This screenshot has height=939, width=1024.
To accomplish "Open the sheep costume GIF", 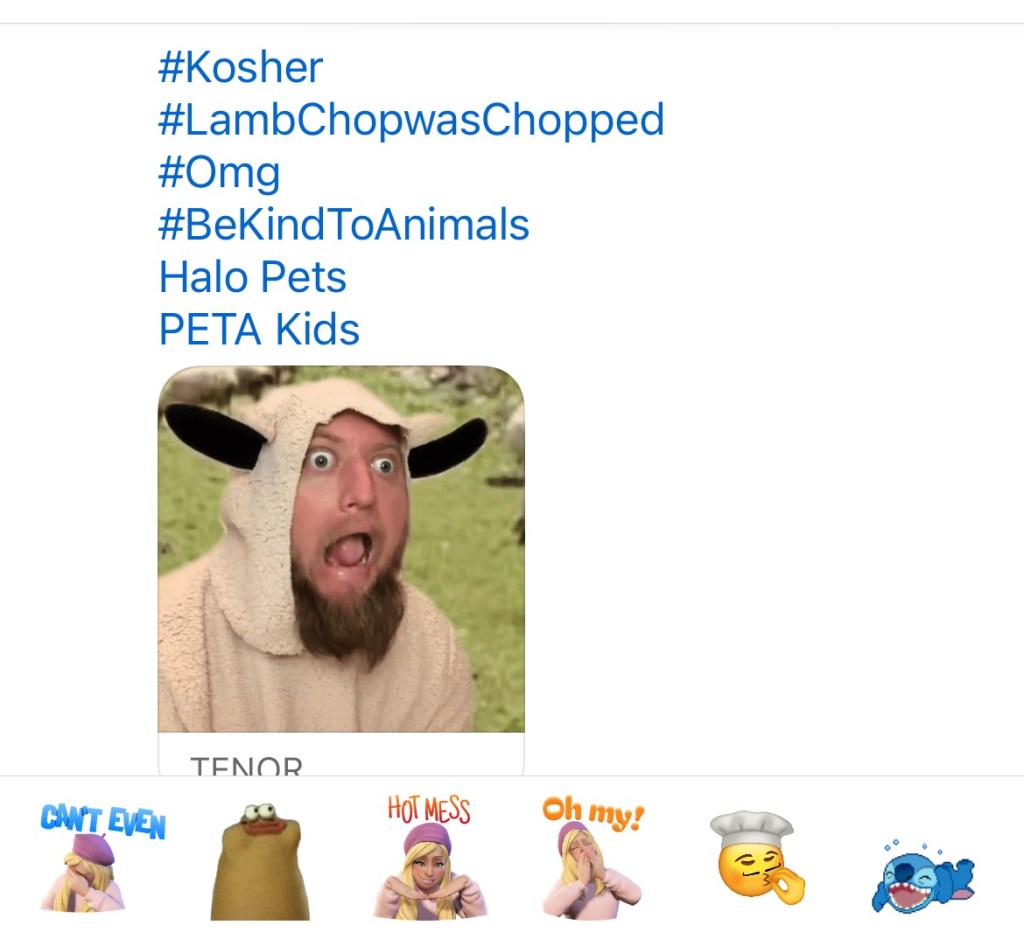I will click(x=341, y=548).
